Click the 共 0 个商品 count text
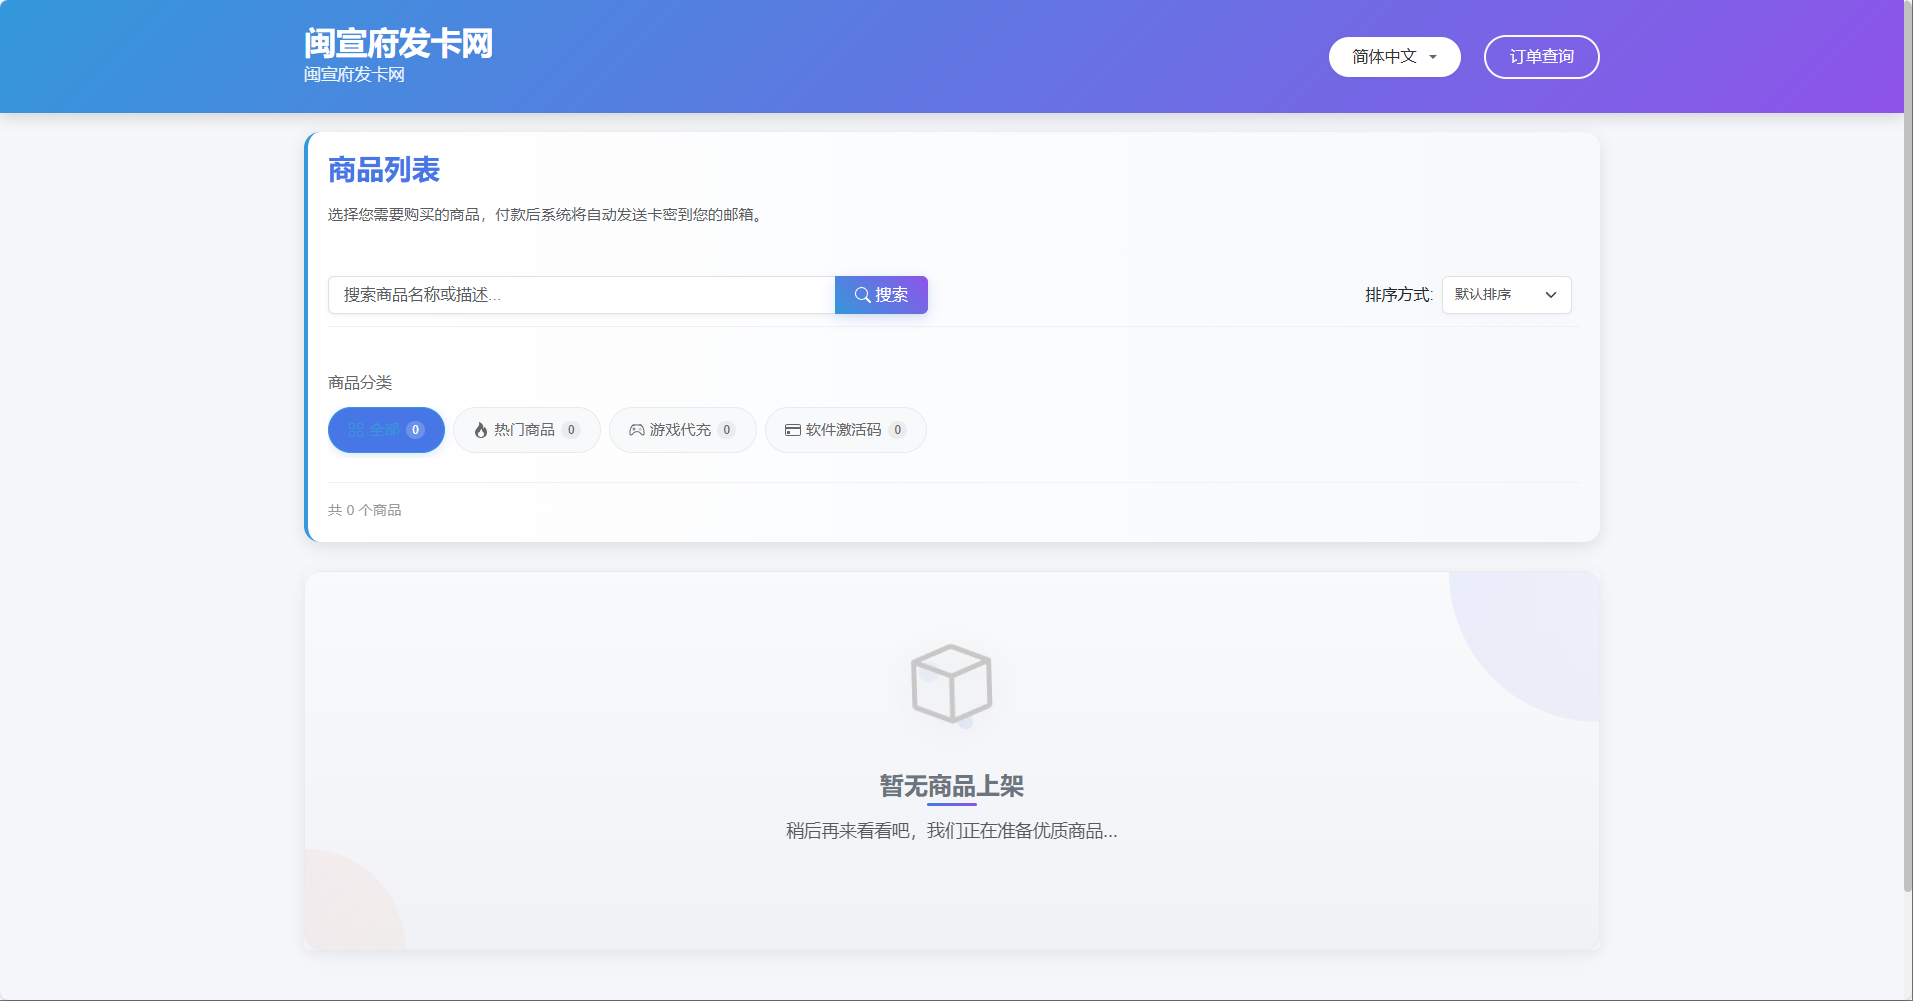The width and height of the screenshot is (1913, 1001). (x=365, y=510)
